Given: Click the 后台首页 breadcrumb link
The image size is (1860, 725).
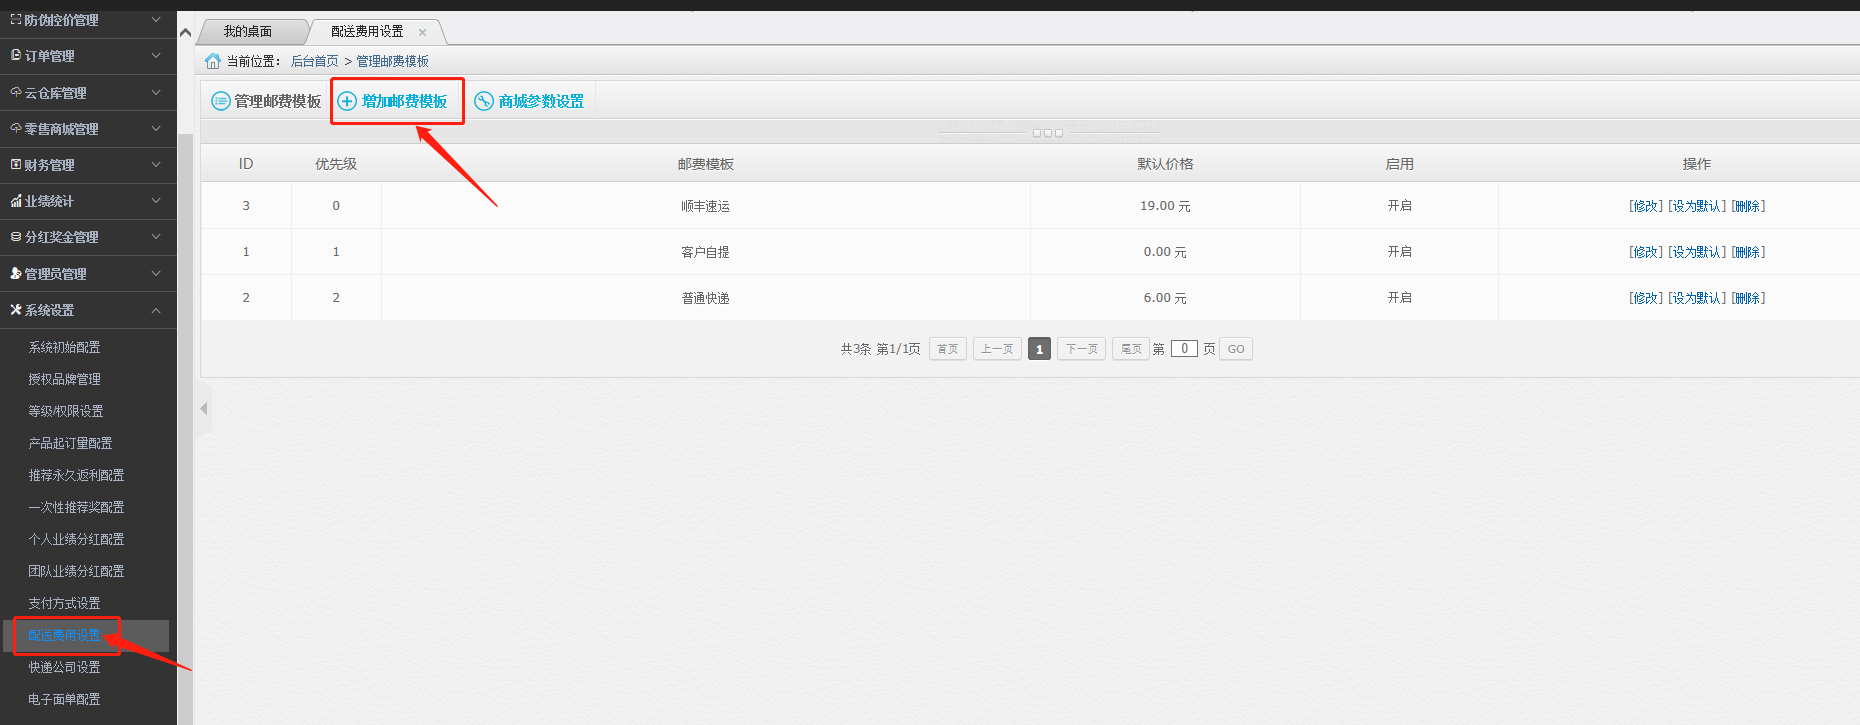Looking at the screenshot, I should [x=314, y=61].
